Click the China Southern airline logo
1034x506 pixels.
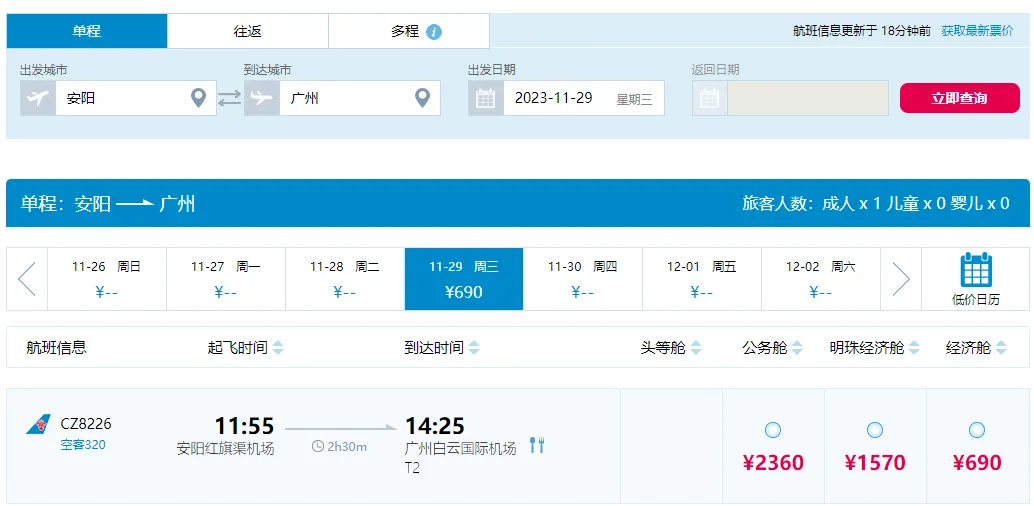(38, 424)
